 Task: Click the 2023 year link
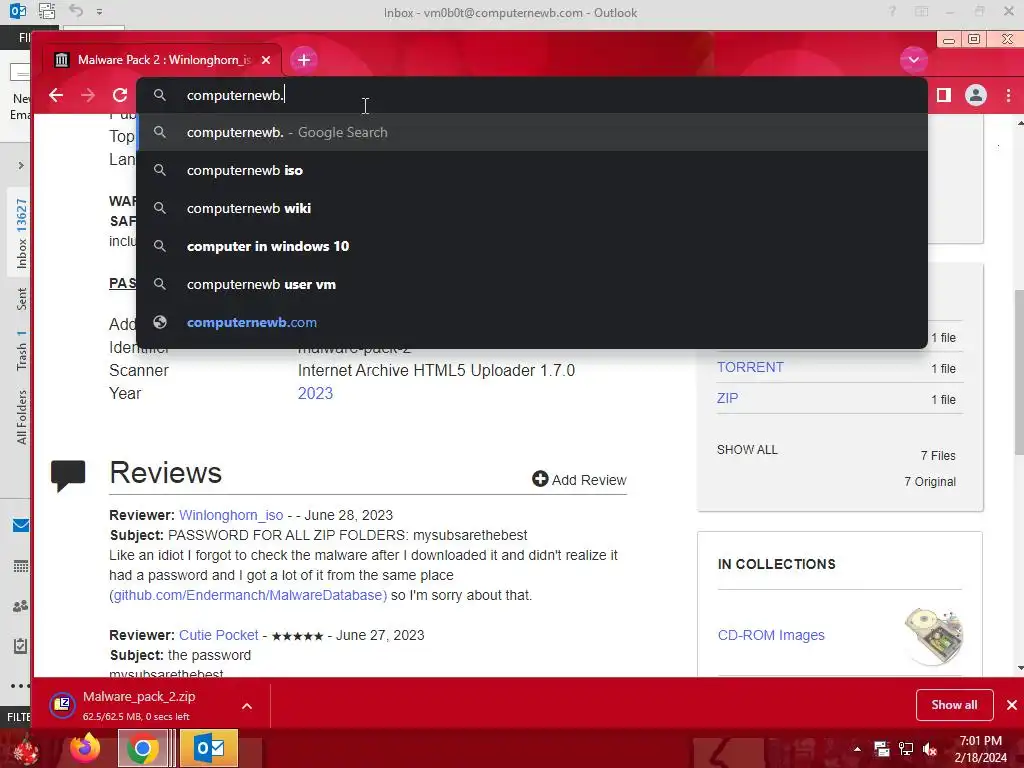pos(315,393)
